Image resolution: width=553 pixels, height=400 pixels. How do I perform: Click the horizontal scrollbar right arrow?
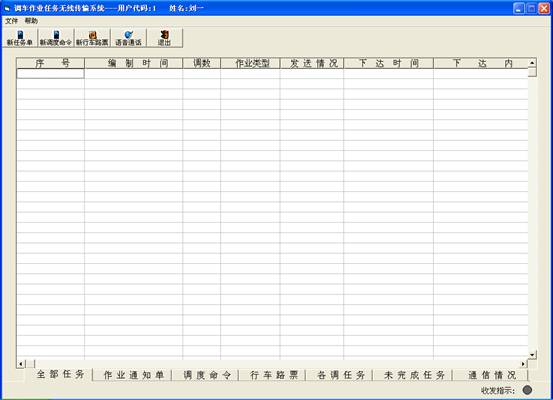point(523,363)
